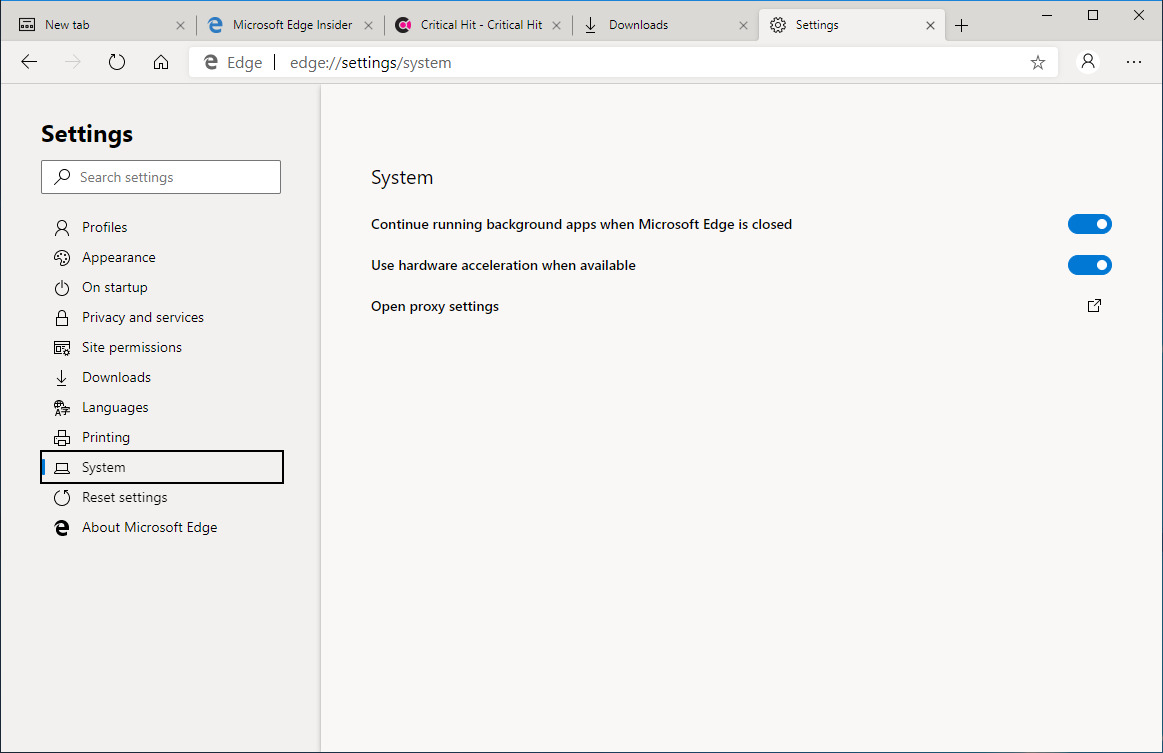The width and height of the screenshot is (1163, 753).
Task: Turn off hardware acceleration toggle
Action: 1089,265
